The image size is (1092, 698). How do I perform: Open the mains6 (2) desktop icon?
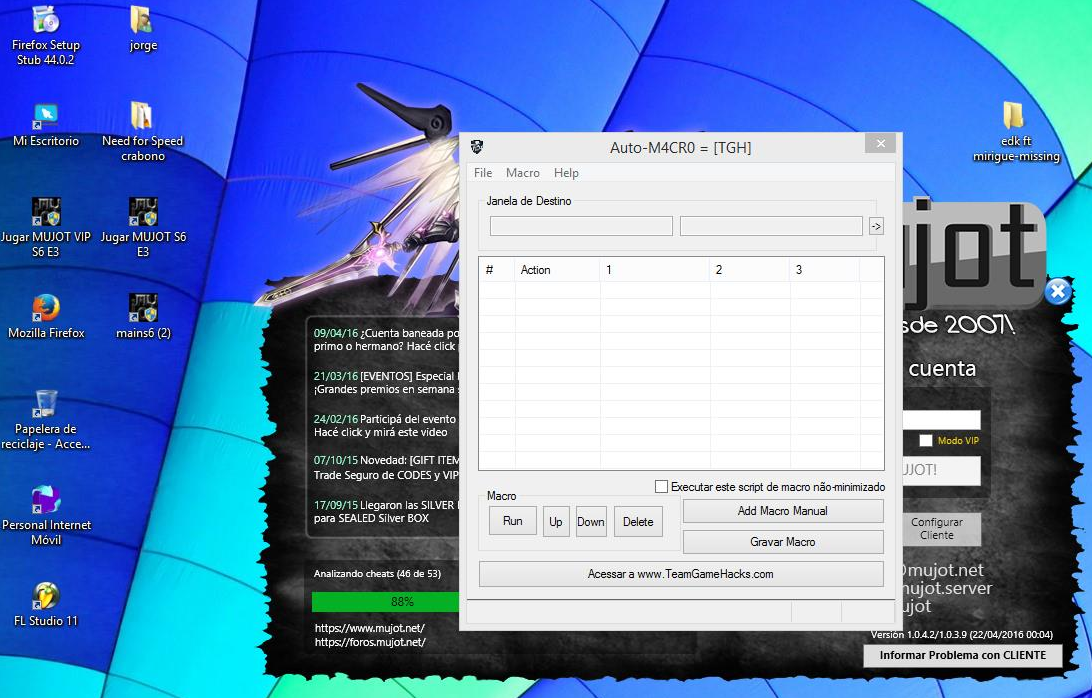(x=143, y=309)
